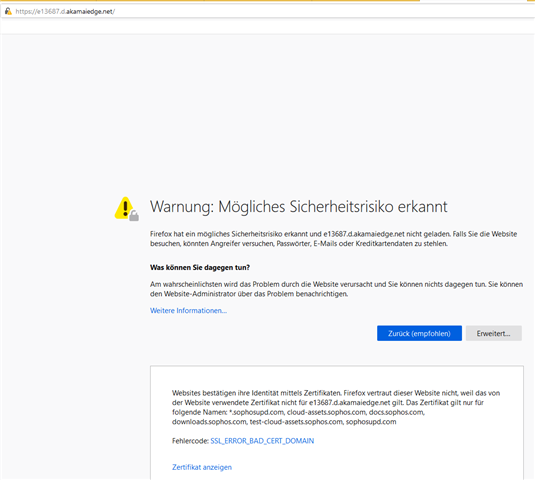This screenshot has height=480, width=535.
Task: Click the akamaiedge.net domain in URL
Action: coord(89,11)
